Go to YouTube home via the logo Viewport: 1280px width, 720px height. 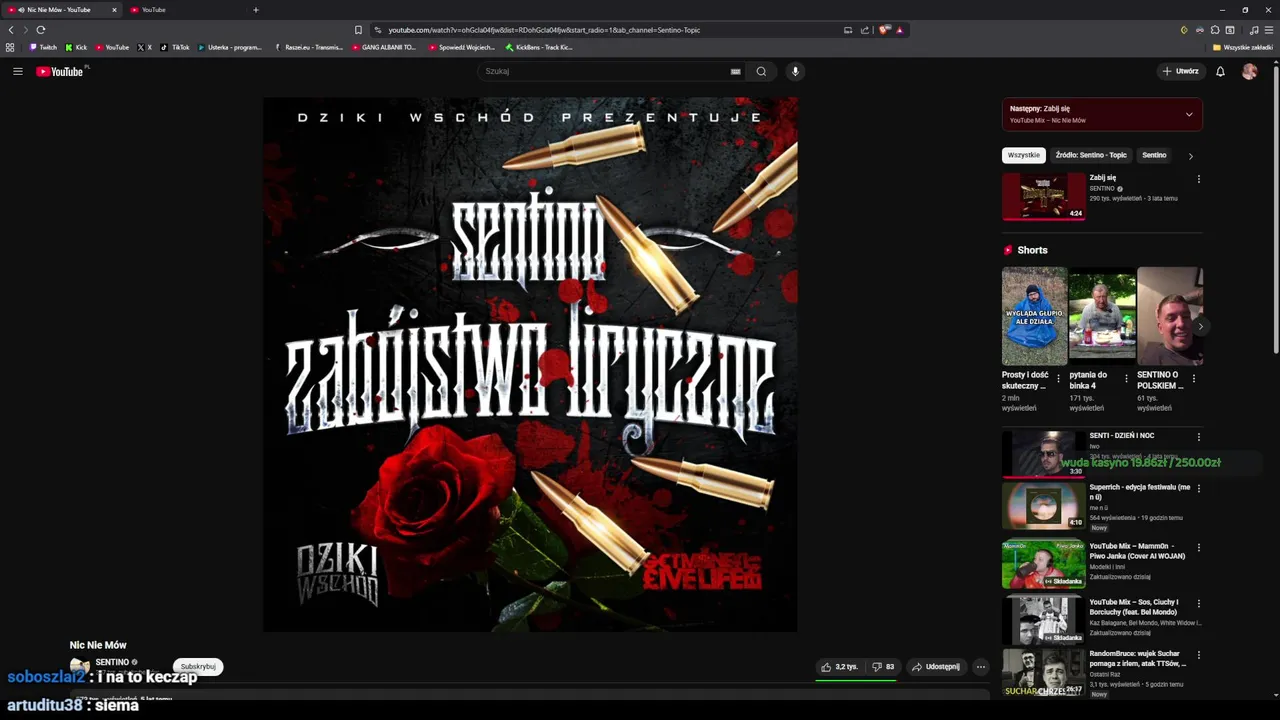coord(60,71)
